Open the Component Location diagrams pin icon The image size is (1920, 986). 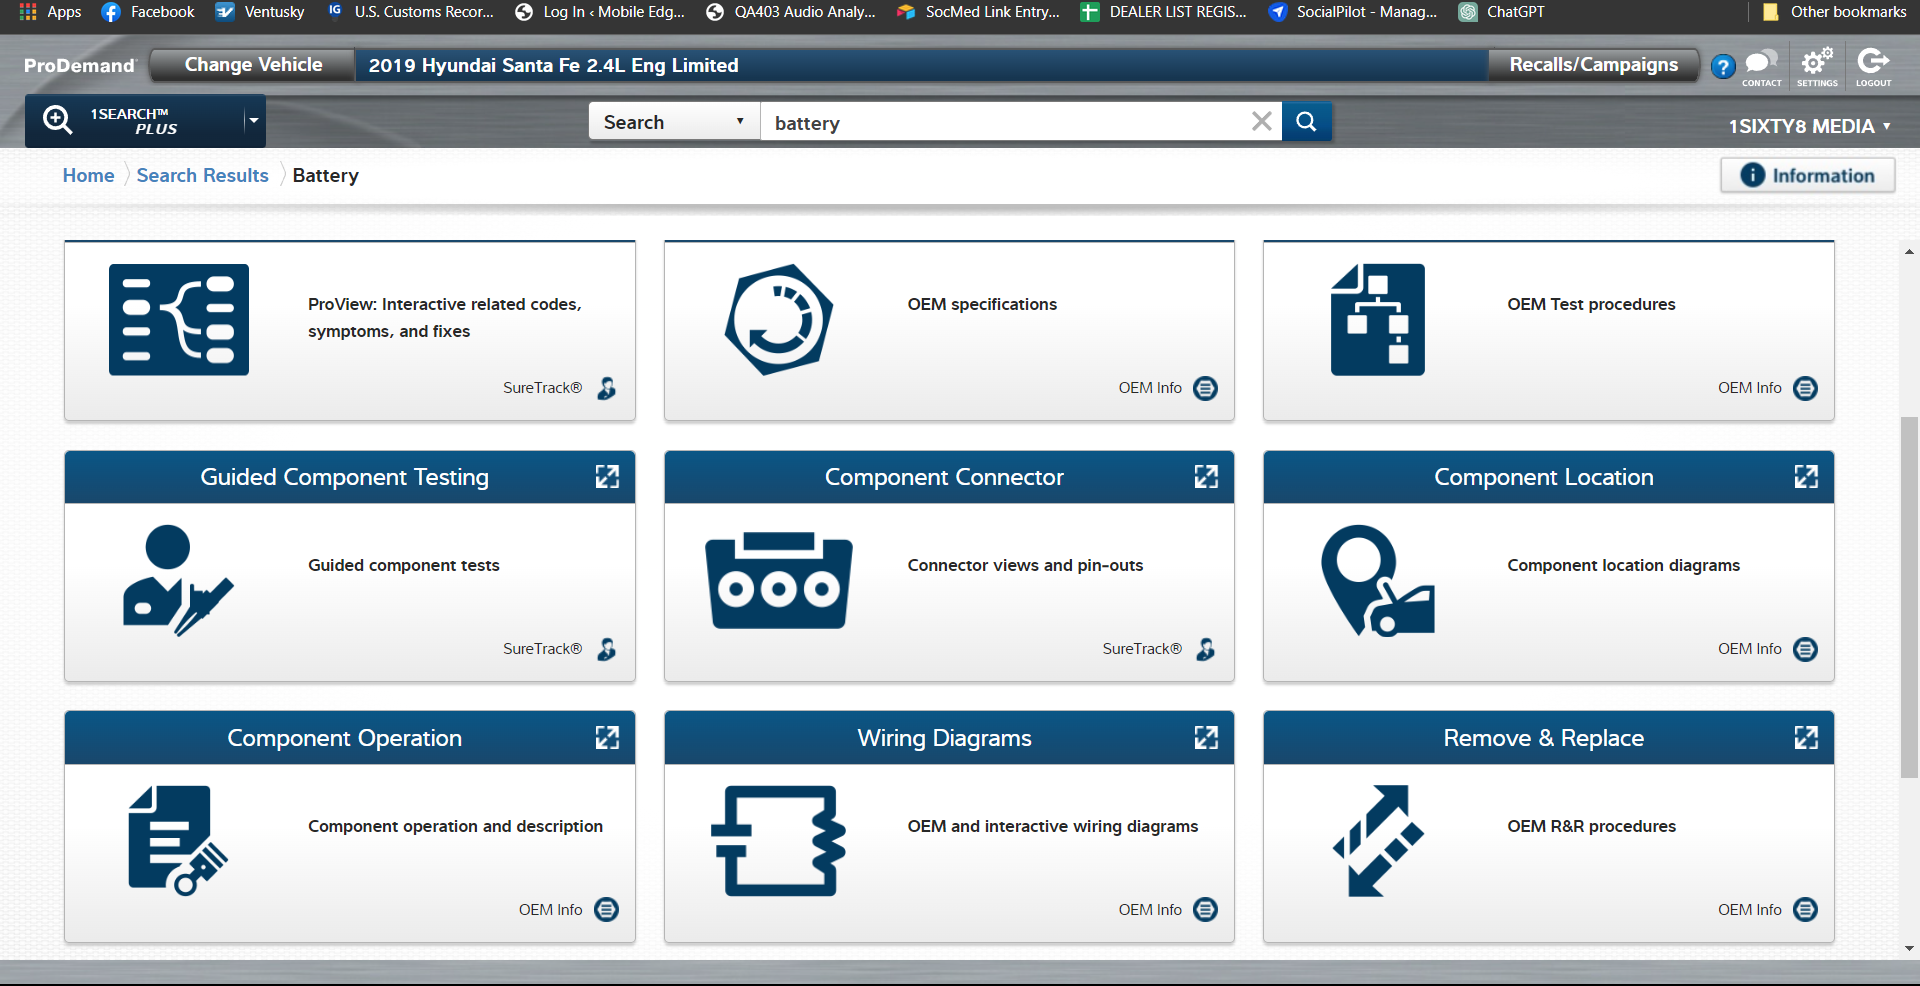(1380, 580)
